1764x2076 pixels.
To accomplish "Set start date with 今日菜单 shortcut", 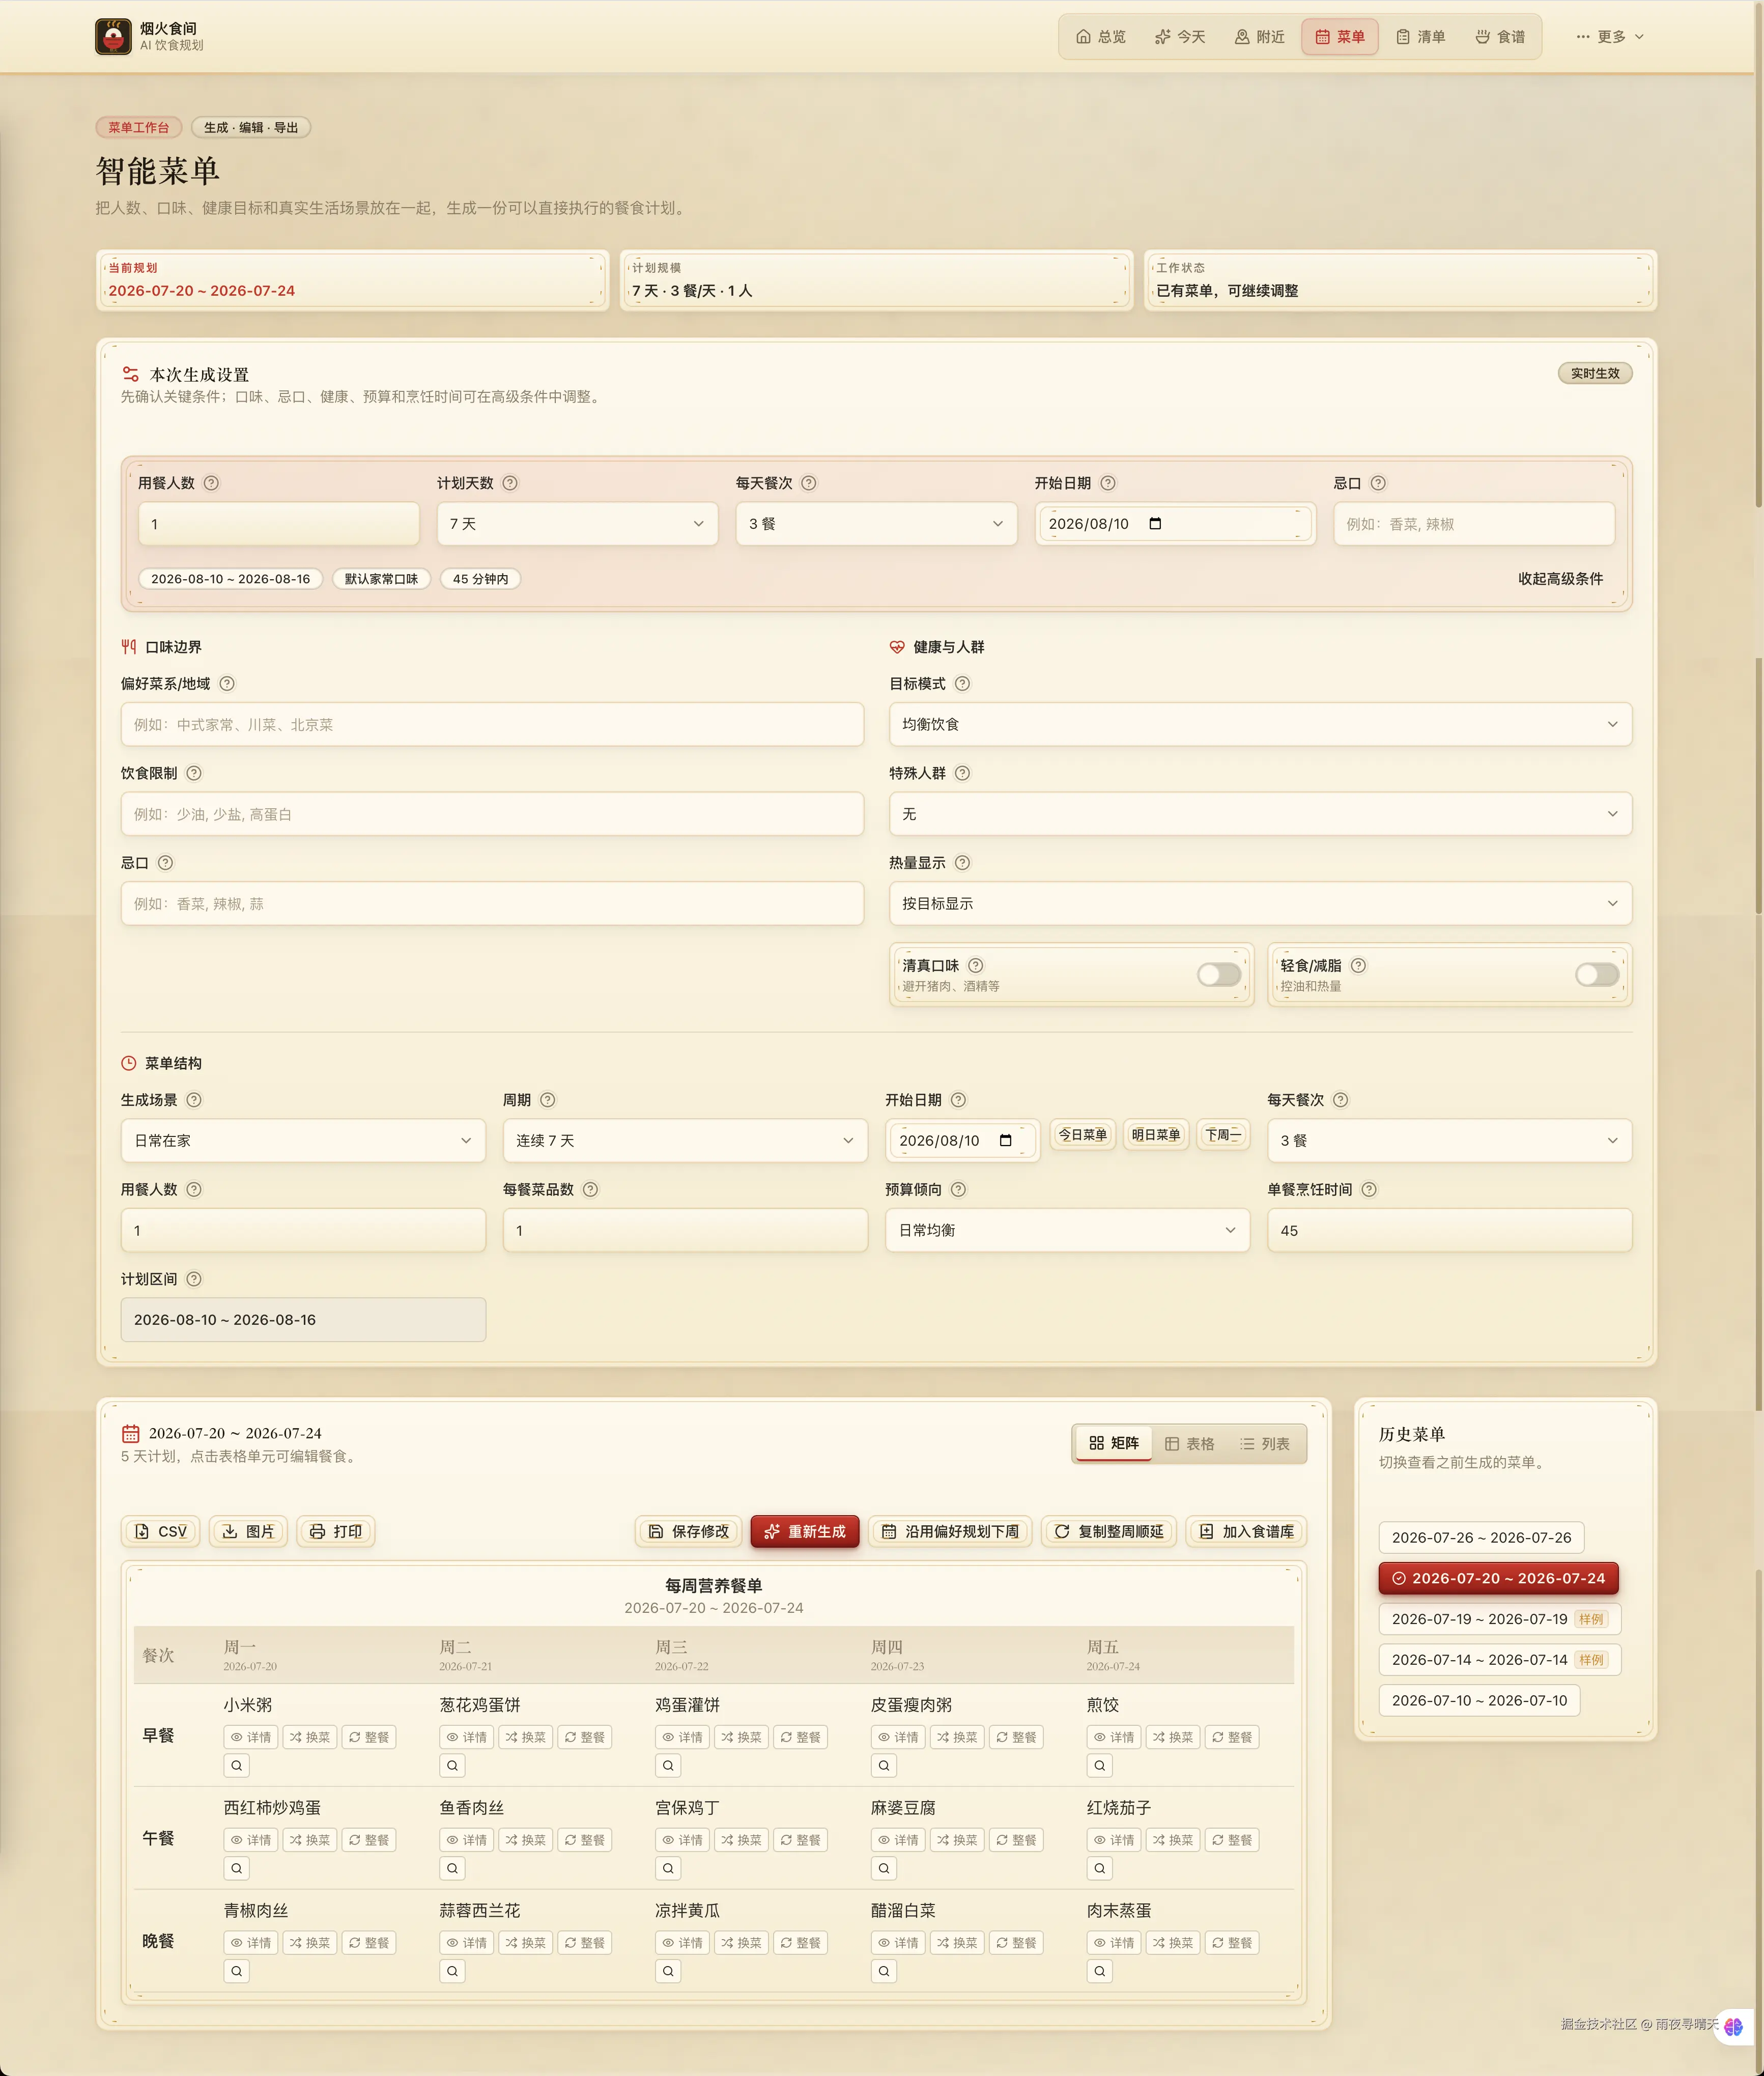I will (1083, 1135).
